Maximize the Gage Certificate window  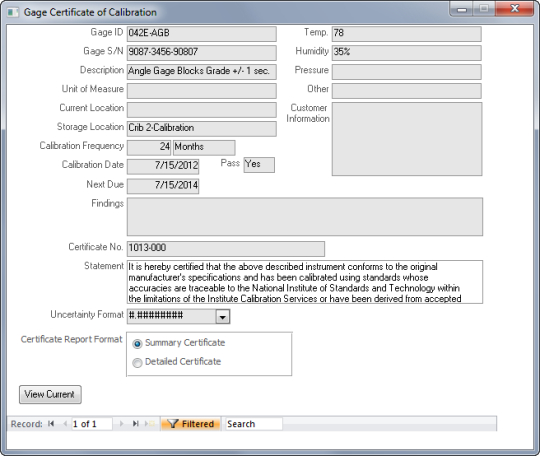pos(484,9)
